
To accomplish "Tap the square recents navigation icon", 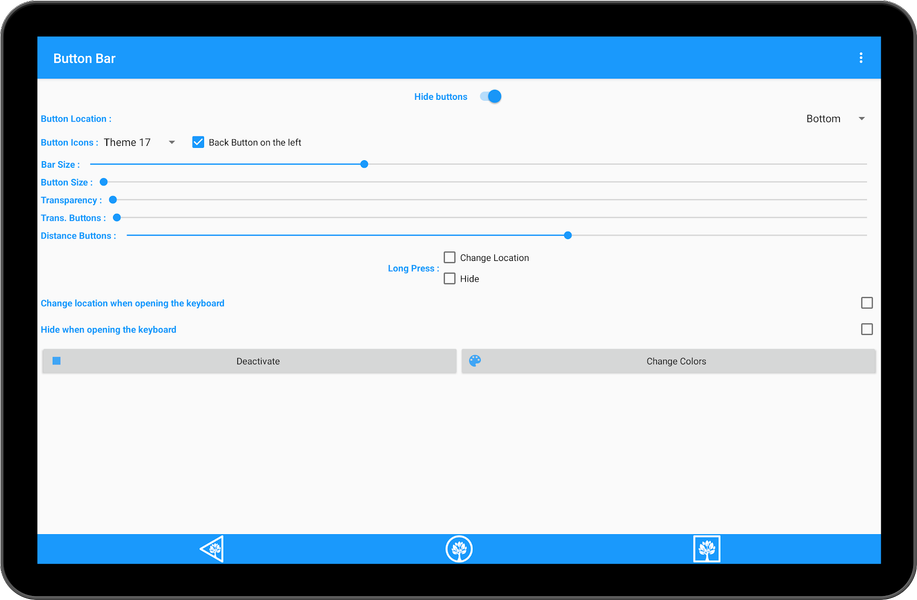I will click(706, 549).
